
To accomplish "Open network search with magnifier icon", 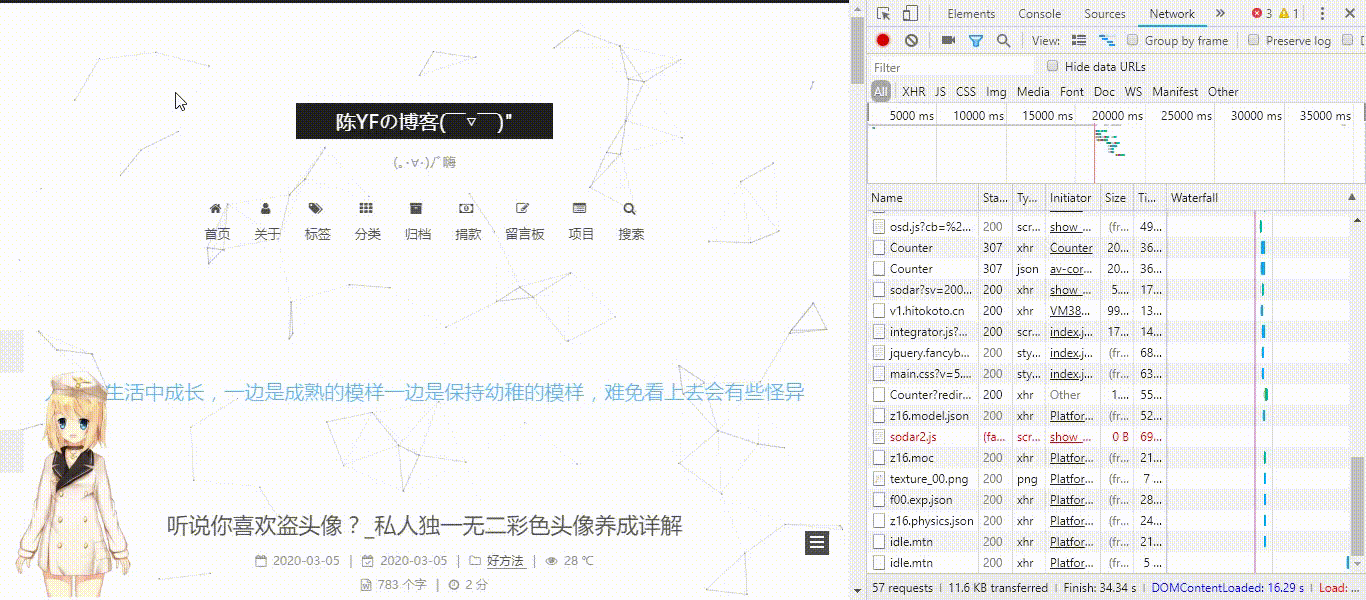I will (1003, 40).
